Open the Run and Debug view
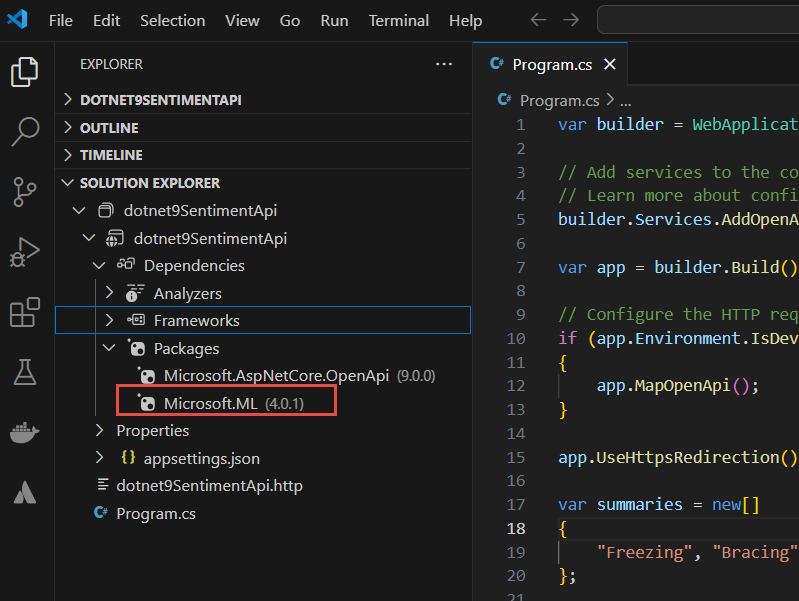 (x=24, y=252)
